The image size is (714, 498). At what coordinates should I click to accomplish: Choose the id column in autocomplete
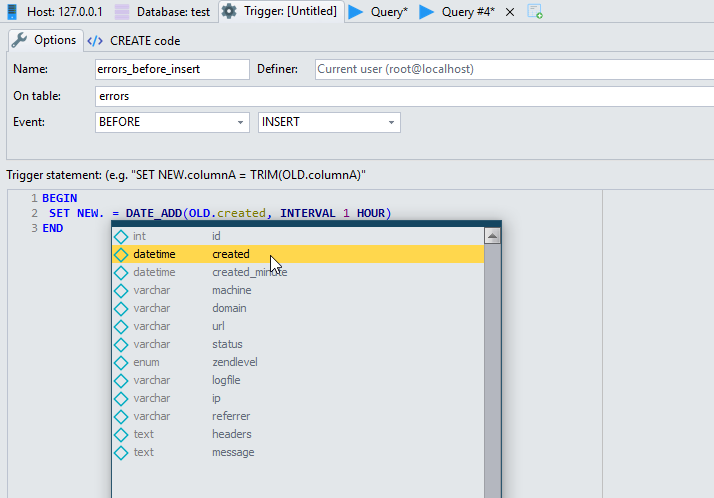coord(216,236)
